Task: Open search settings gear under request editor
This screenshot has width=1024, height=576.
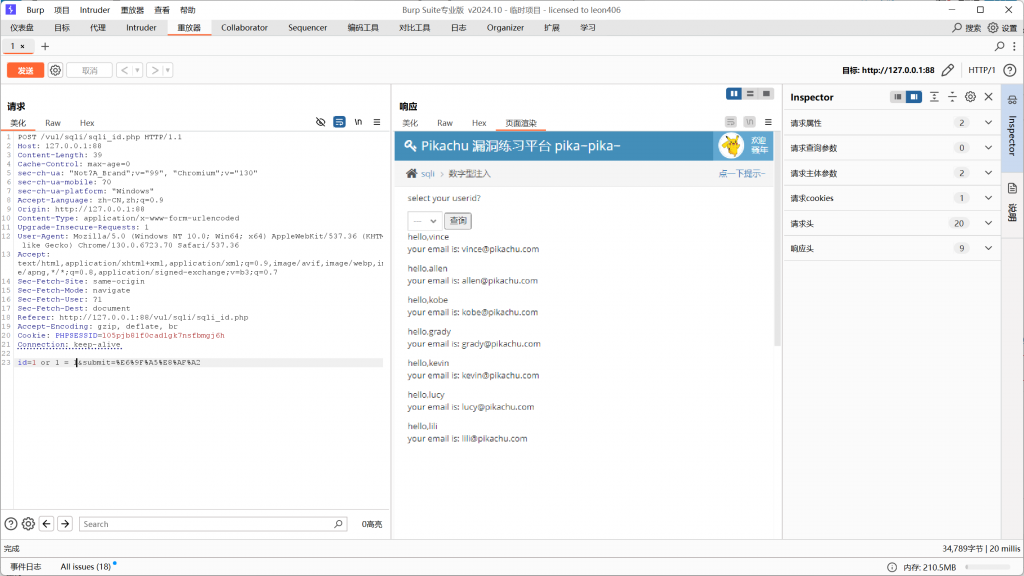Action: tap(28, 524)
